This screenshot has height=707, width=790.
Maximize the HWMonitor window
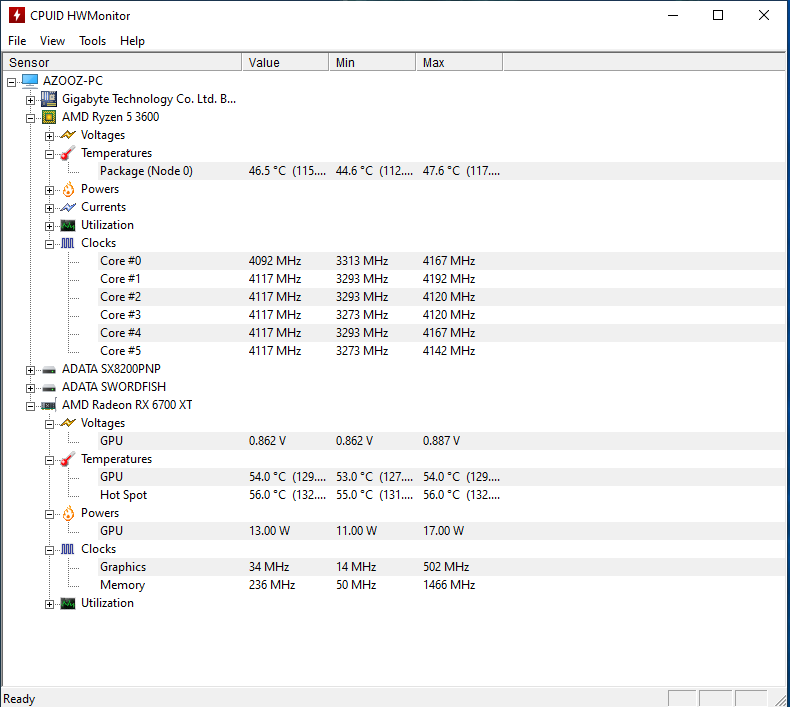pos(718,15)
